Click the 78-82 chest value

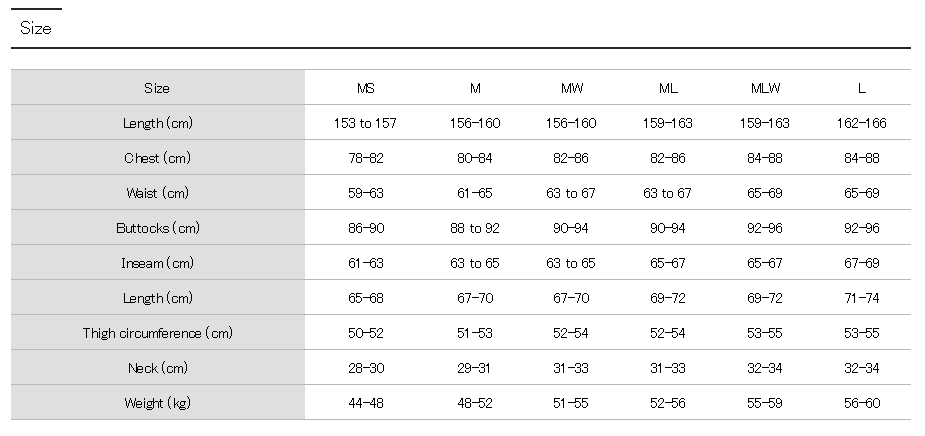click(365, 158)
